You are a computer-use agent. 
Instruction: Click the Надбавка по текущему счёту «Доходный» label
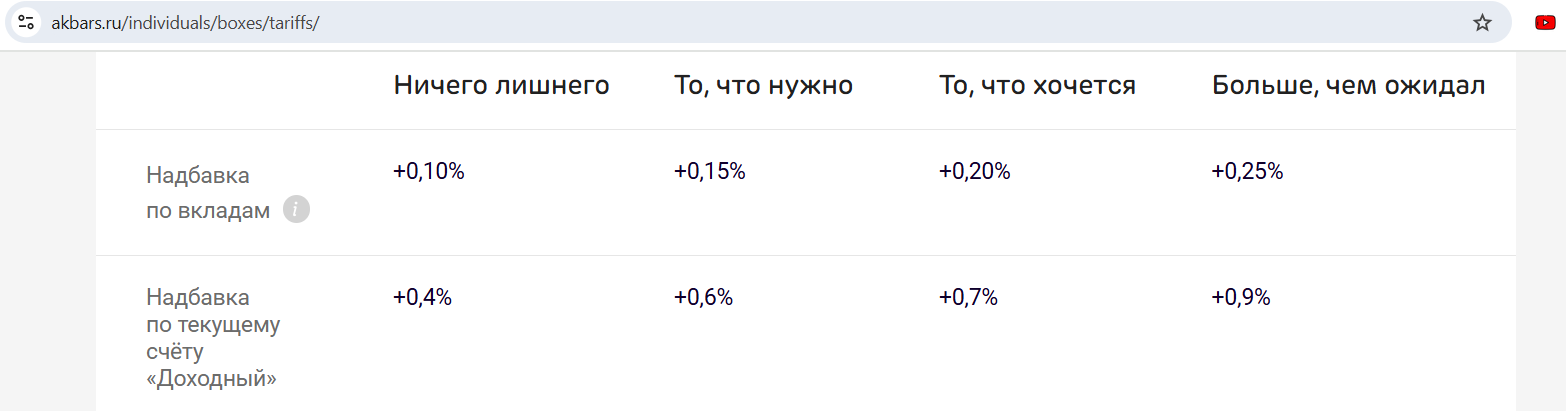pos(213,338)
